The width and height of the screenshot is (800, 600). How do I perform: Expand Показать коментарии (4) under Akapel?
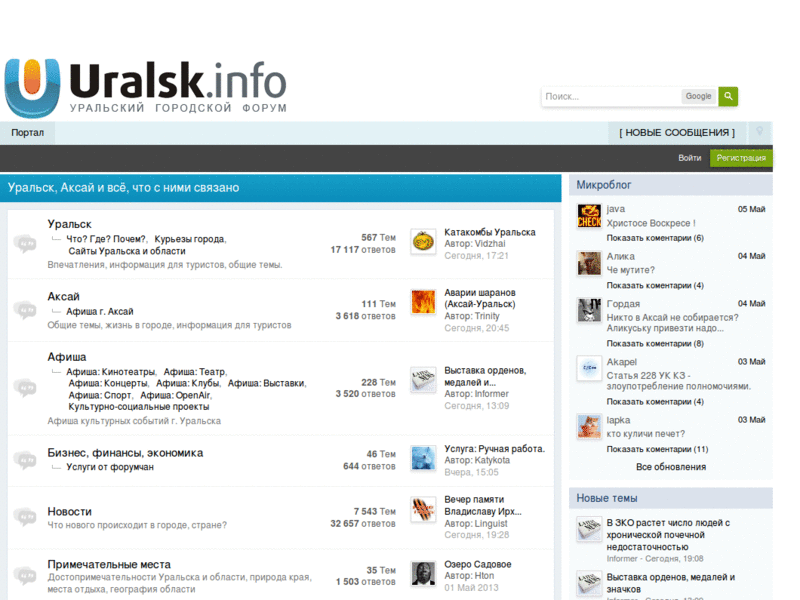655,402
